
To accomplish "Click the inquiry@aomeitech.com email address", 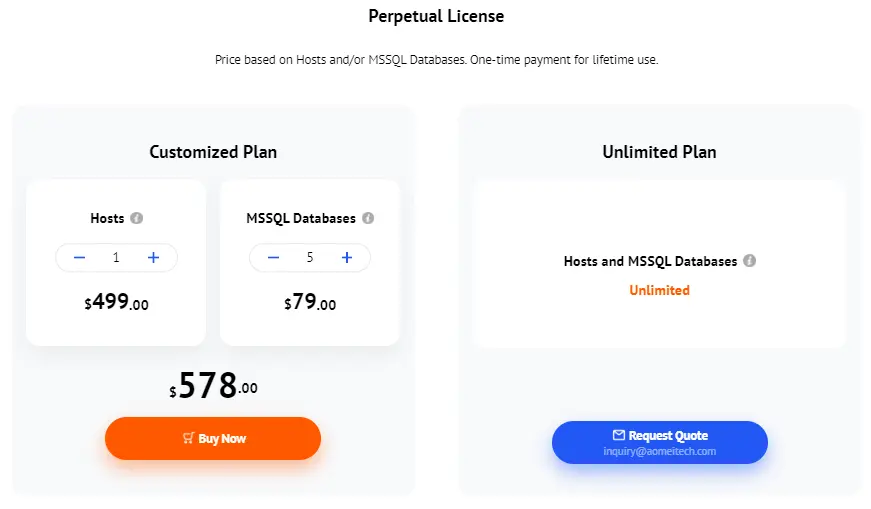I will 659,451.
